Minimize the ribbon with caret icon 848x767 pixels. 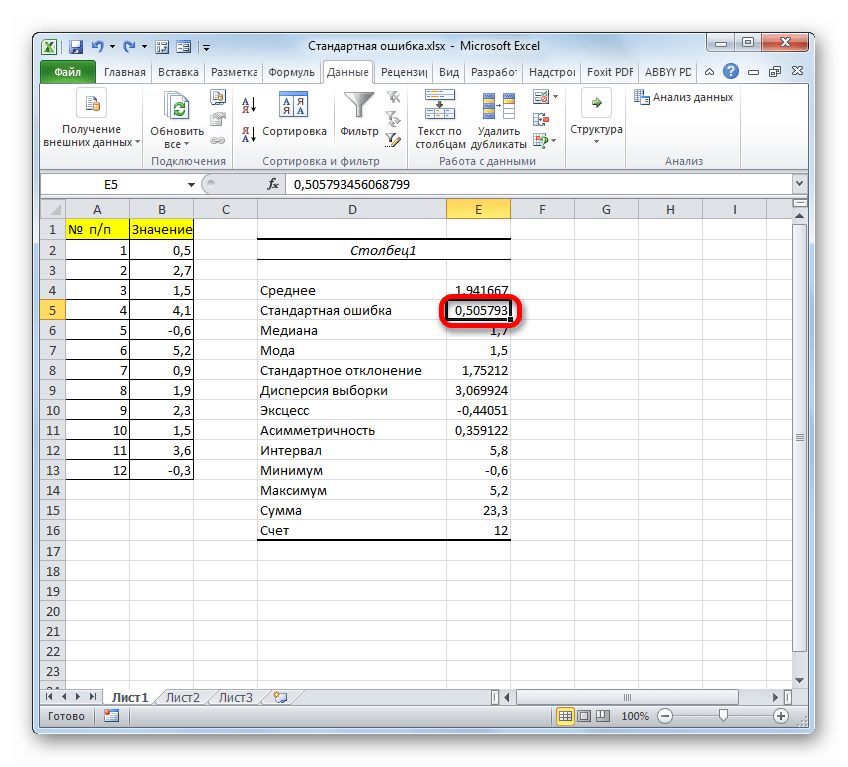(709, 71)
